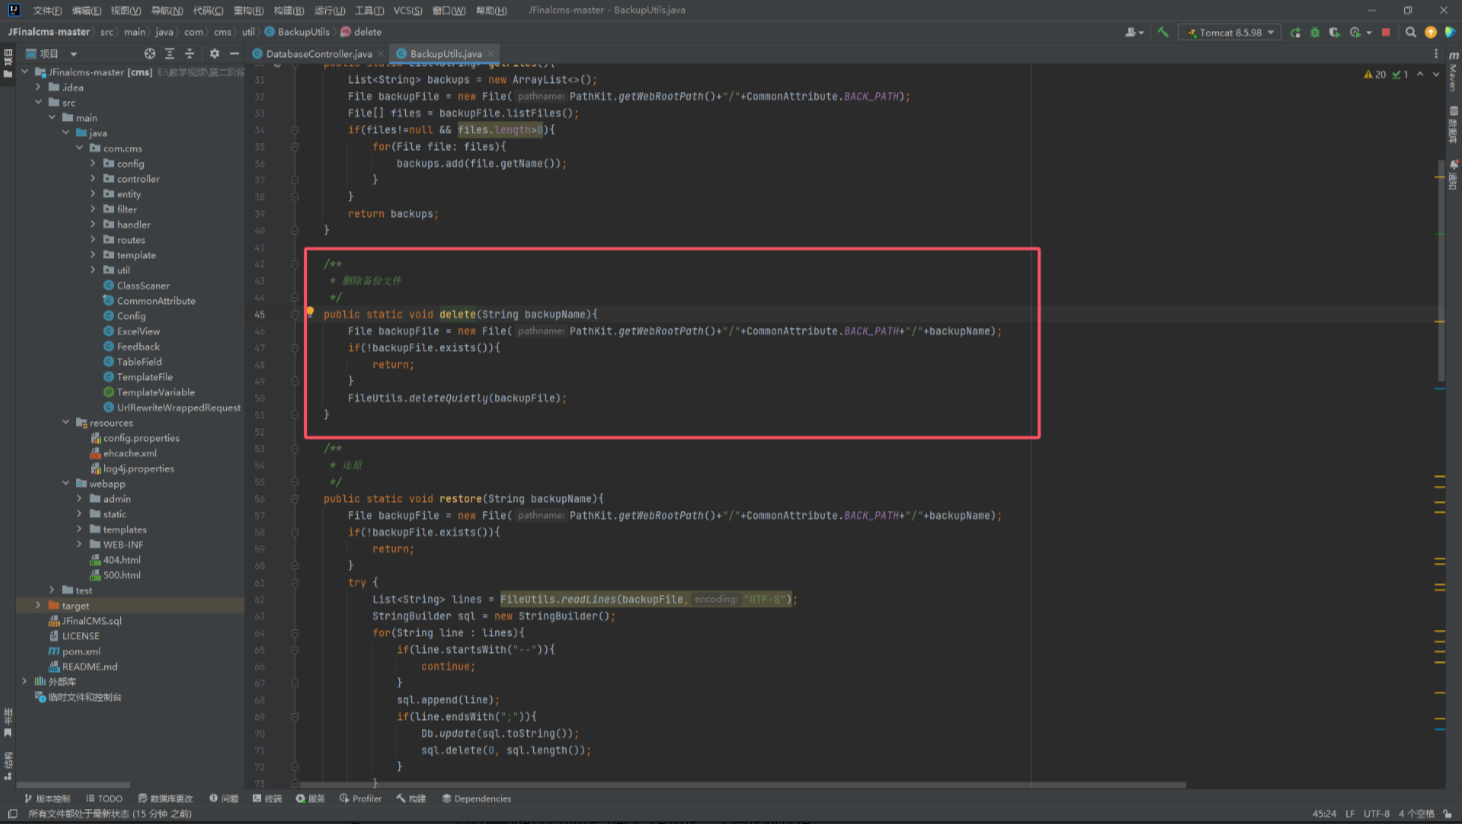The image size is (1462, 824).
Task: Click Collapse All in project panel
Action: click(x=189, y=54)
